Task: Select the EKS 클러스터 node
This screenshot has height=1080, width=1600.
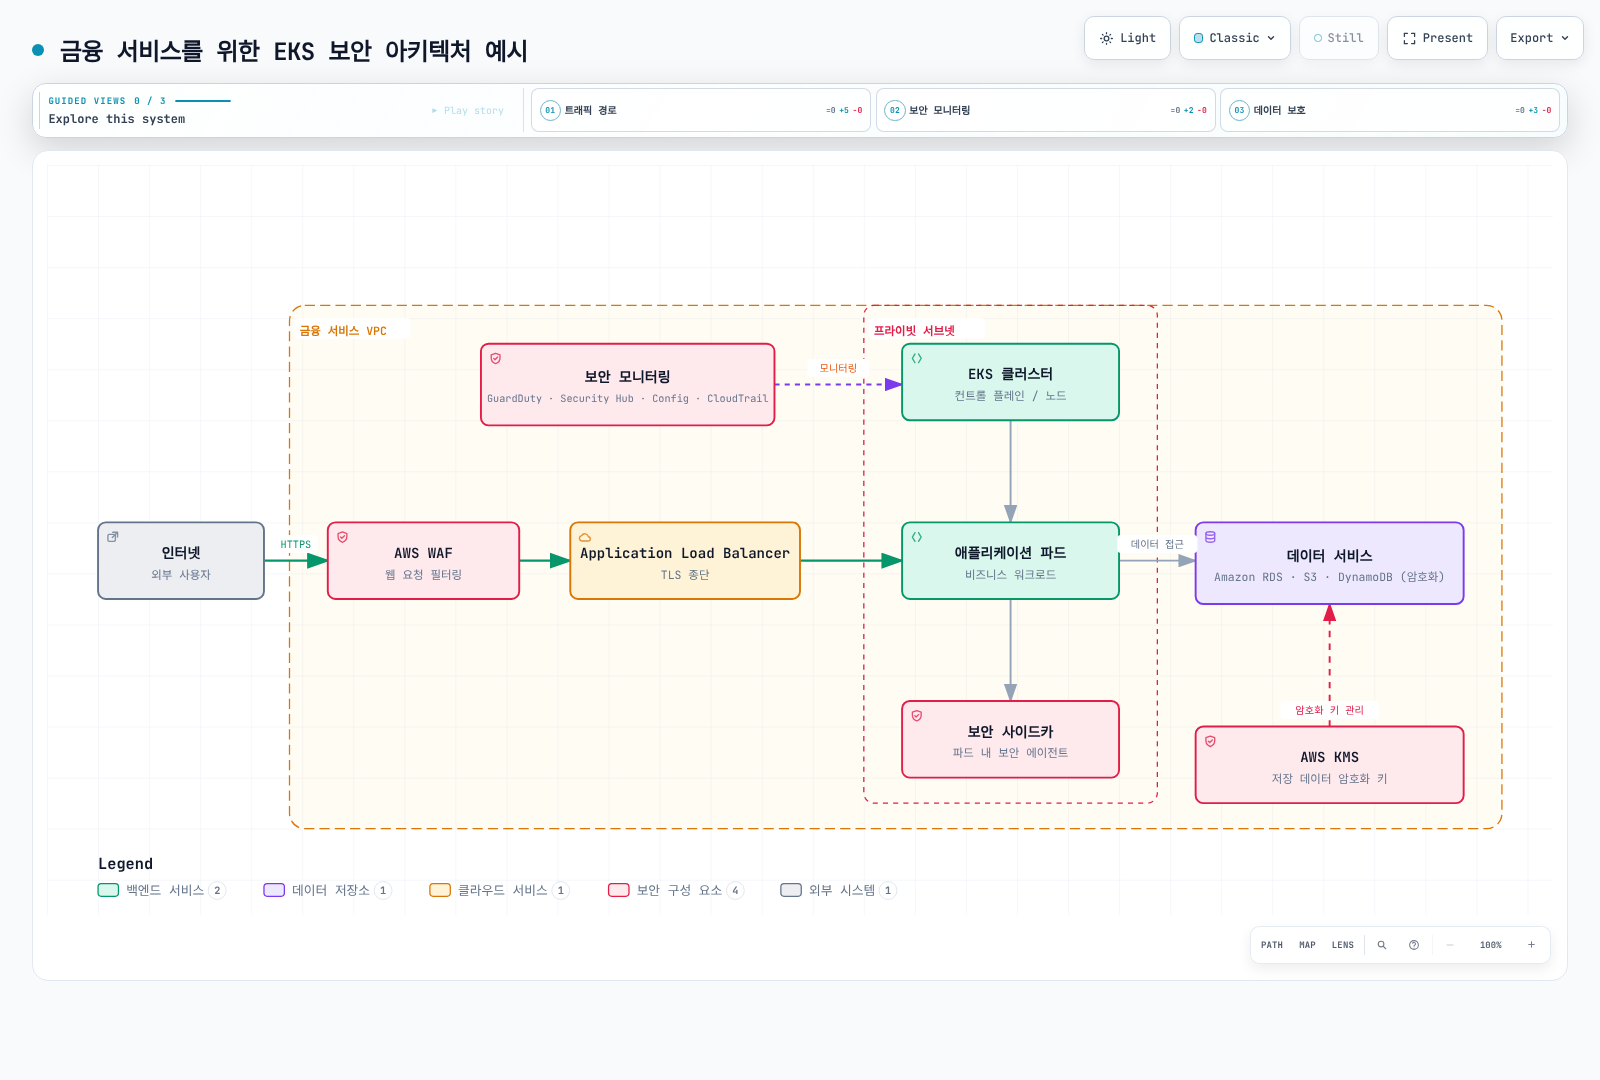Action: click(x=1010, y=382)
